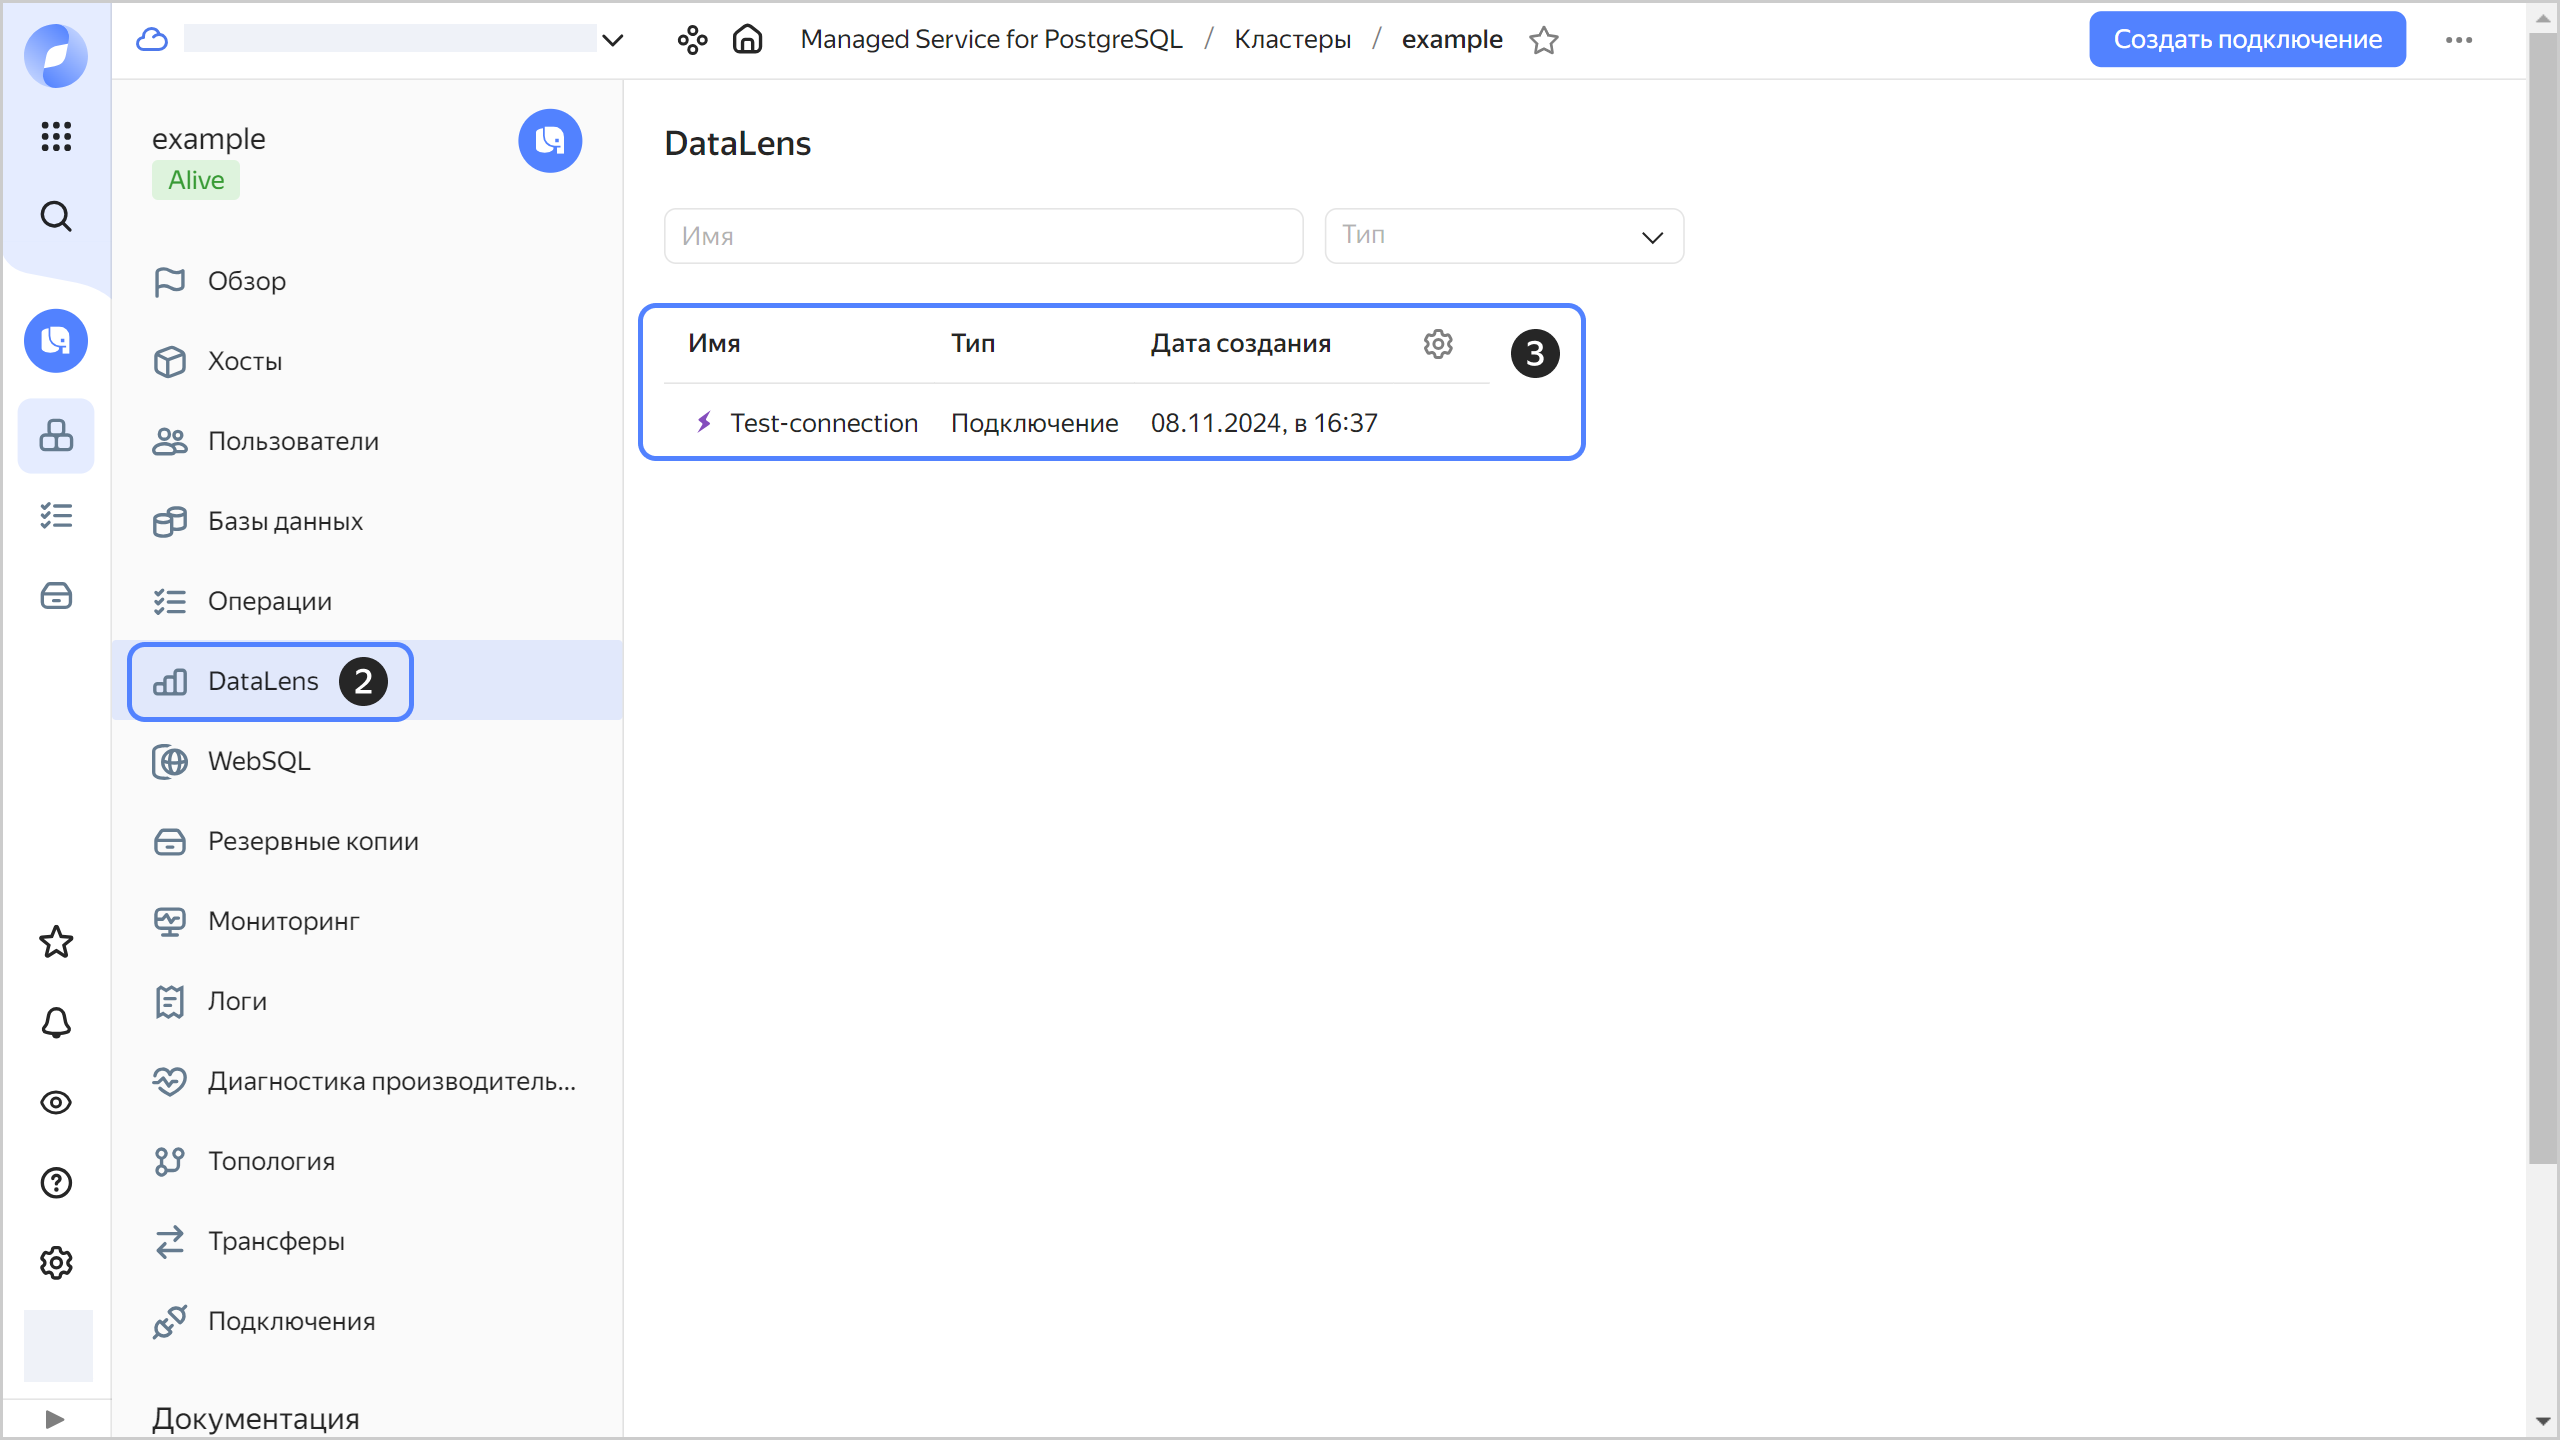
Task: Open the help question mark icon
Action: pyautogui.click(x=56, y=1183)
